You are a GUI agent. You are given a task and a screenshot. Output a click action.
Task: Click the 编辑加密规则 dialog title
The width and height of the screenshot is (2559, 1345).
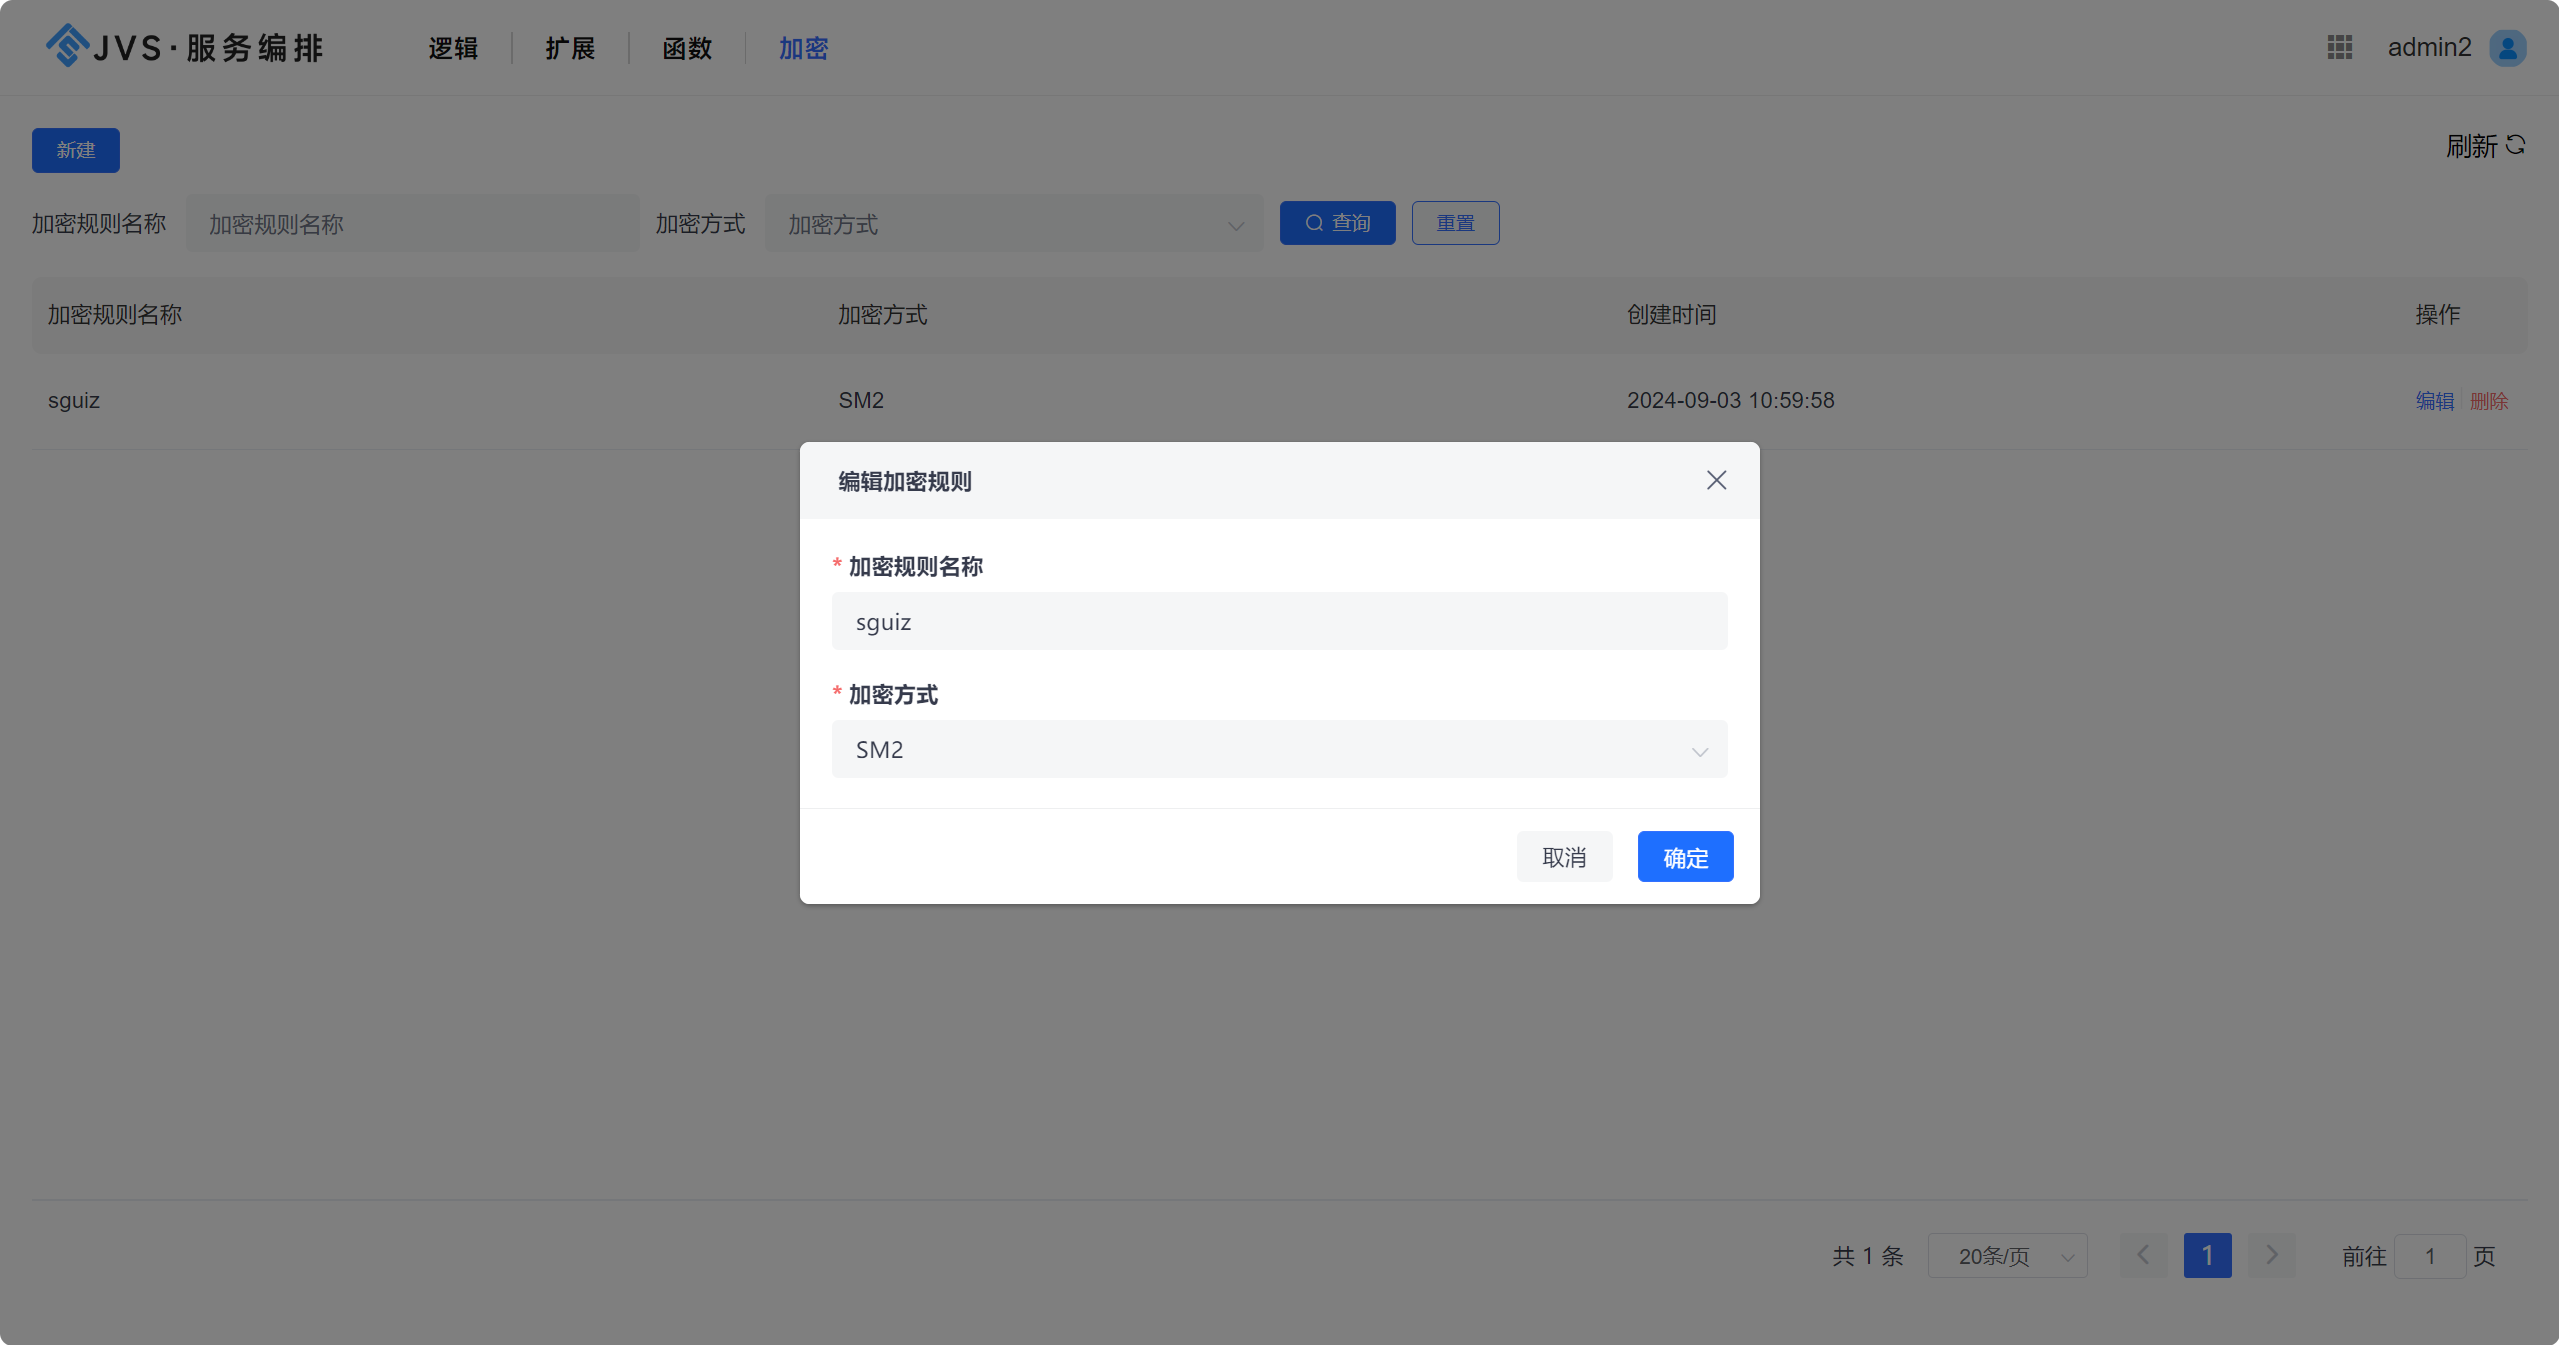point(905,481)
